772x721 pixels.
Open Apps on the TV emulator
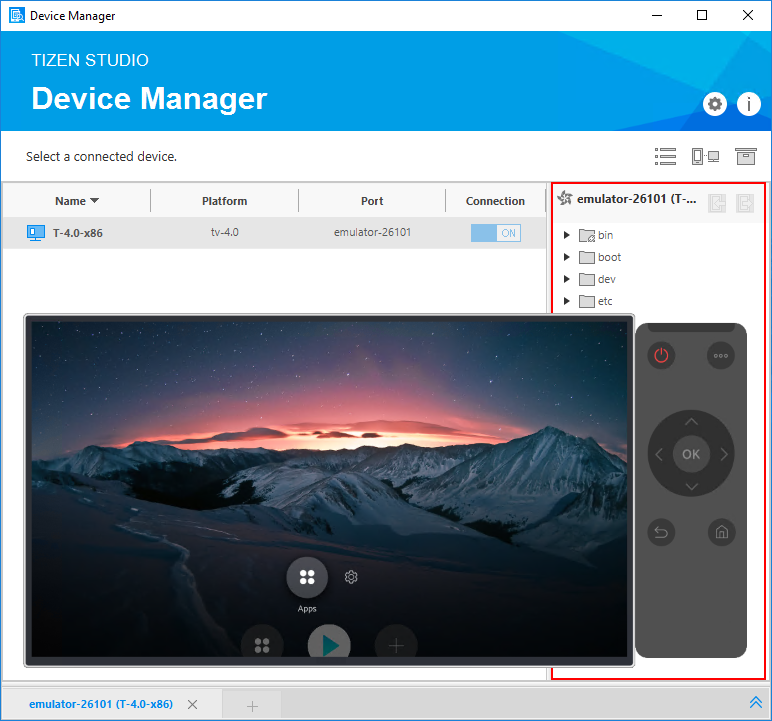tap(307, 577)
